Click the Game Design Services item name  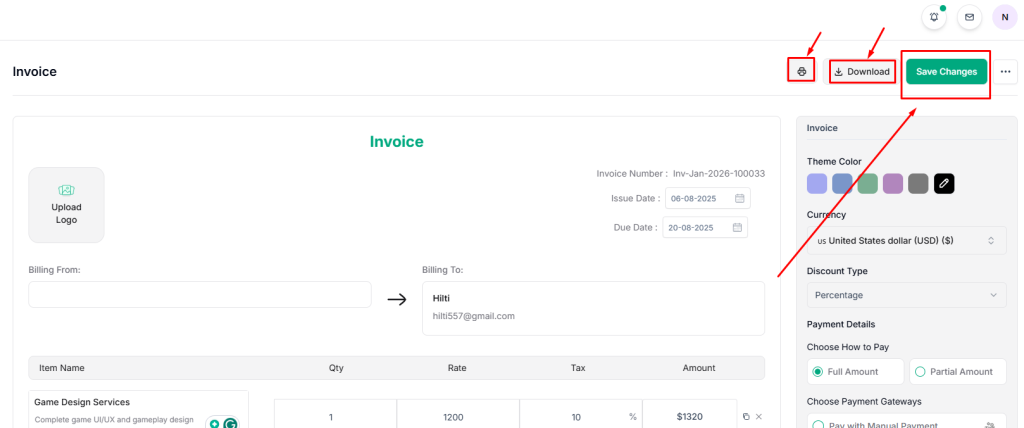82,402
